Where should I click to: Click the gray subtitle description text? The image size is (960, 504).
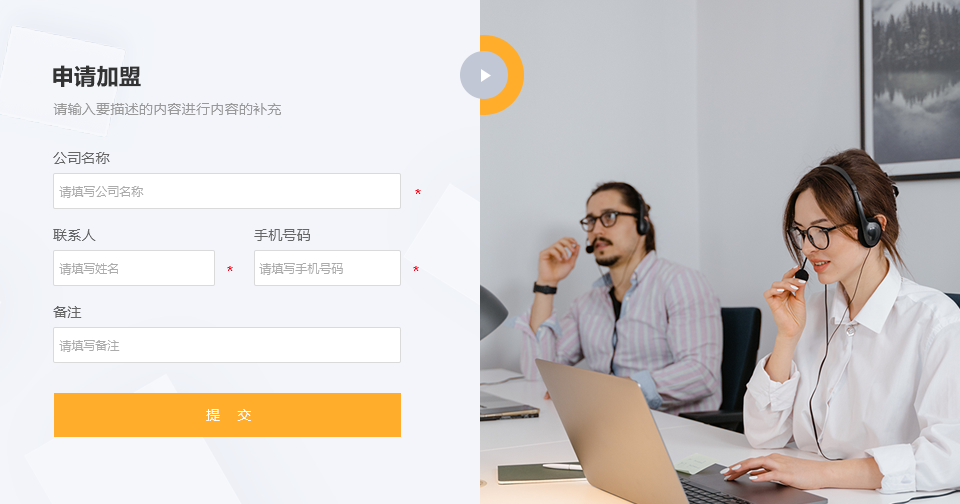167,110
